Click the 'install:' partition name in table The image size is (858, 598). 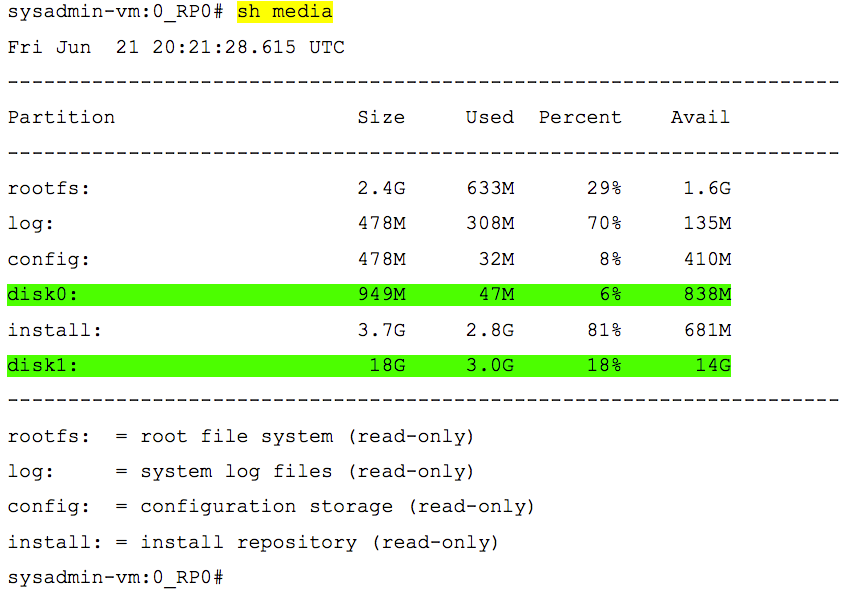pos(55,330)
